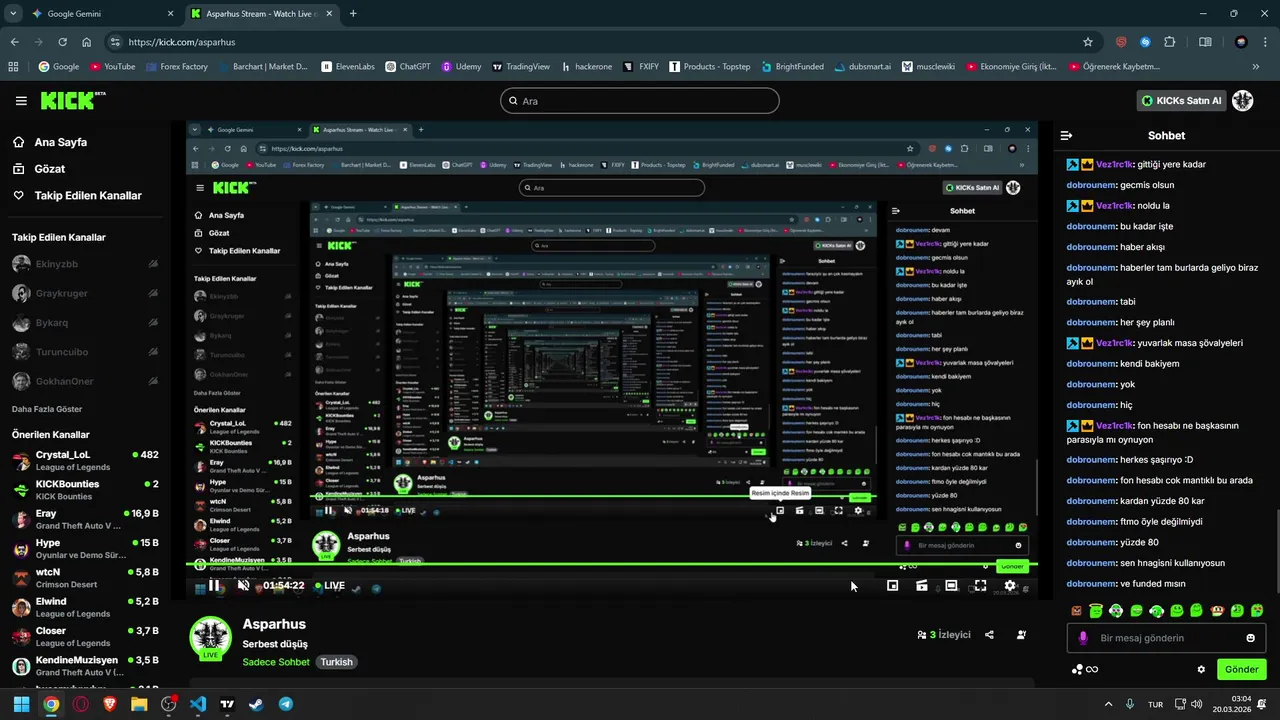1280x720 pixels.
Task: Enable picture-in-picture on the player
Action: coord(892,586)
